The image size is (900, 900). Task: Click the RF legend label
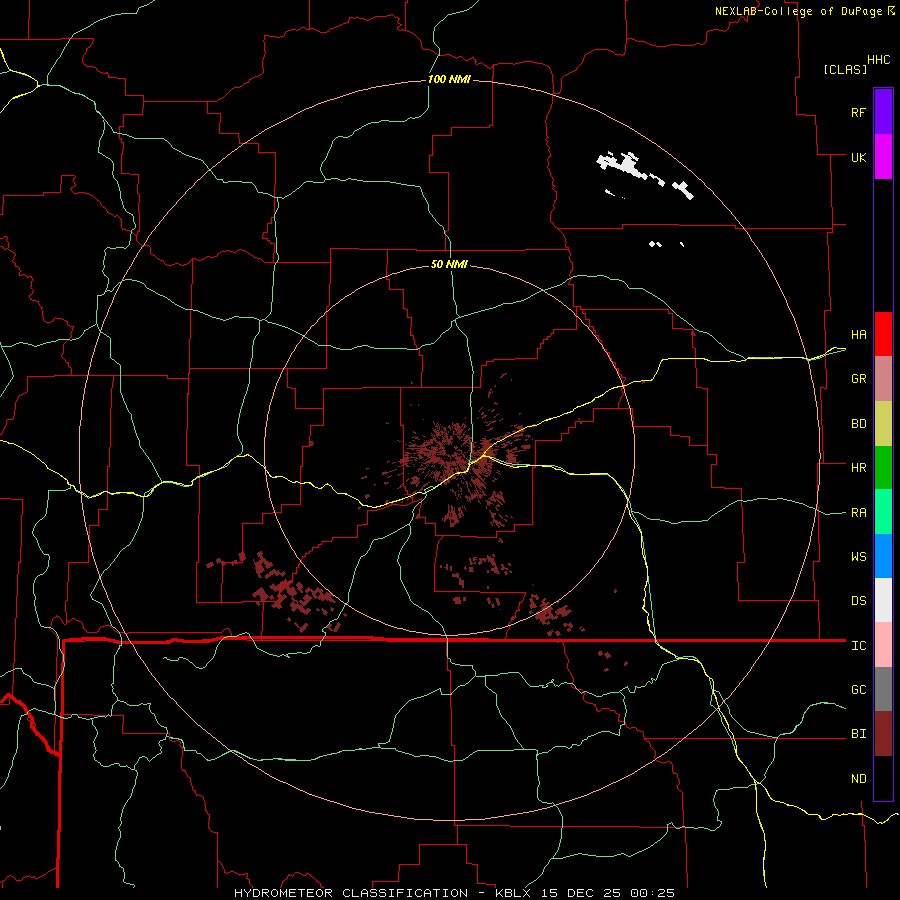click(858, 113)
